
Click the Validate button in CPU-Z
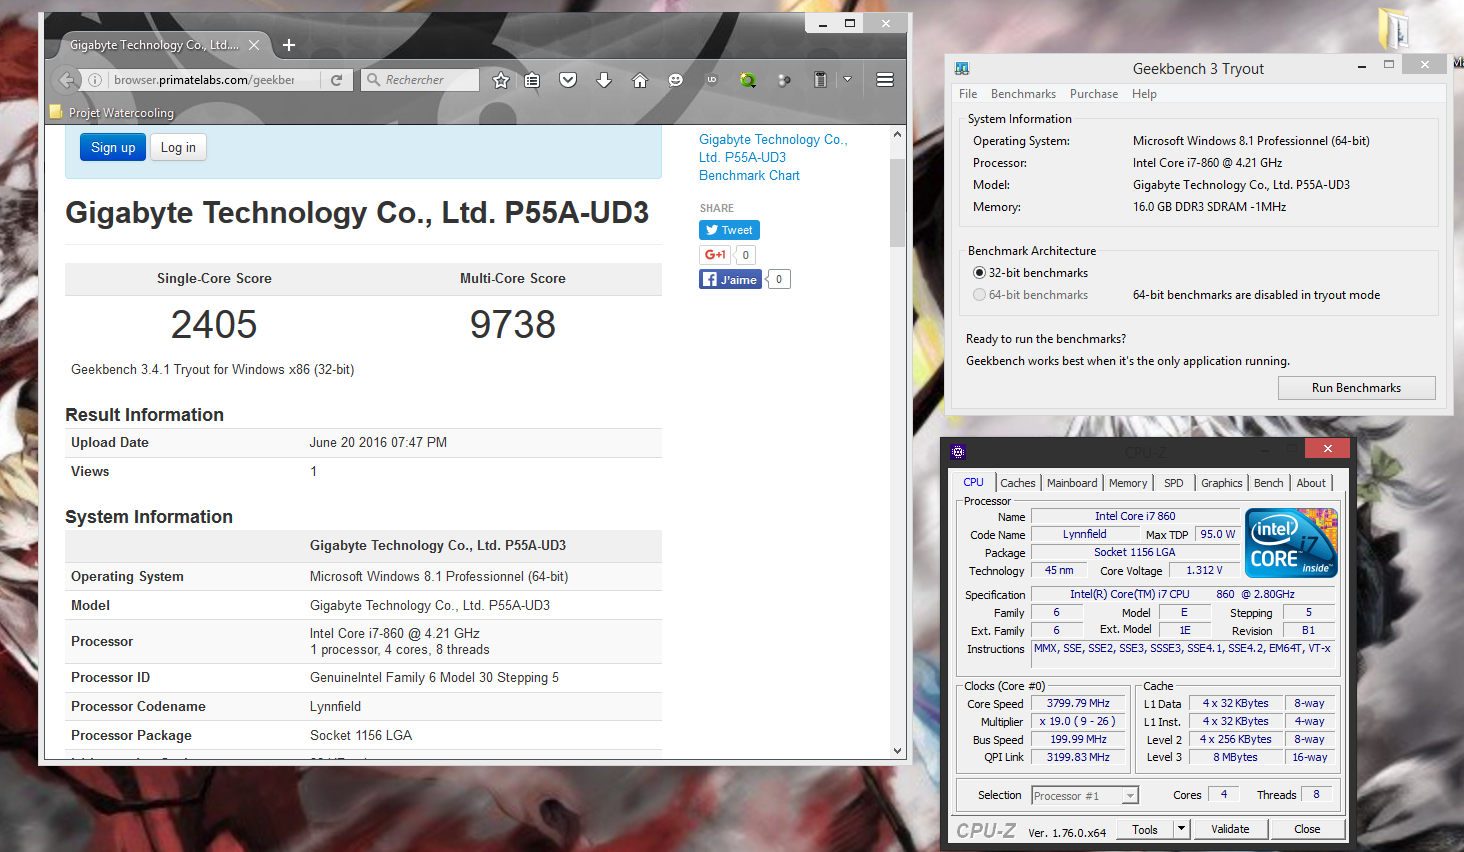[x=1230, y=829]
